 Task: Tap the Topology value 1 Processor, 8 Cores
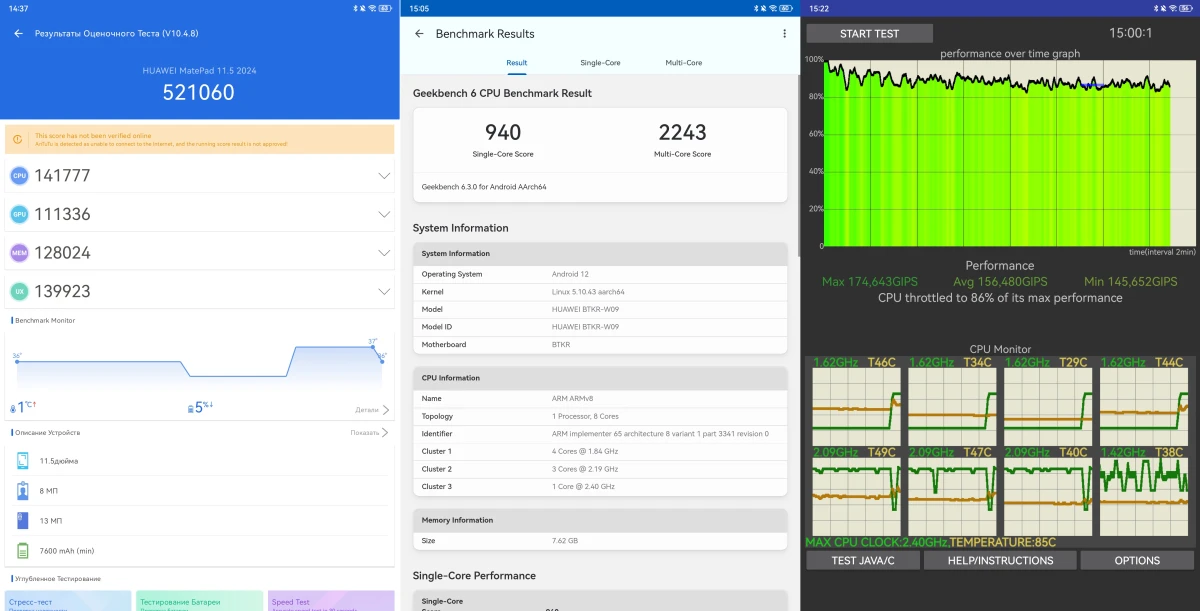(583, 416)
